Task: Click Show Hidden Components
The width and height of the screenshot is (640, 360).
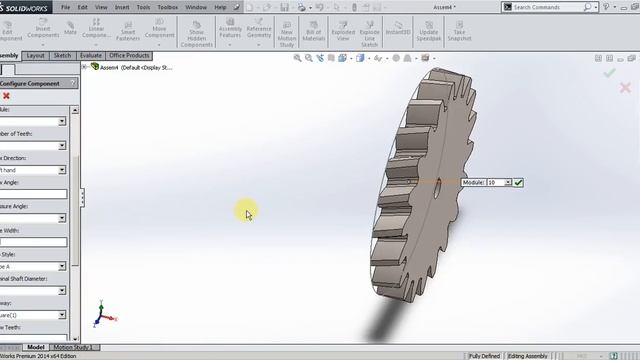Action: pyautogui.click(x=196, y=33)
